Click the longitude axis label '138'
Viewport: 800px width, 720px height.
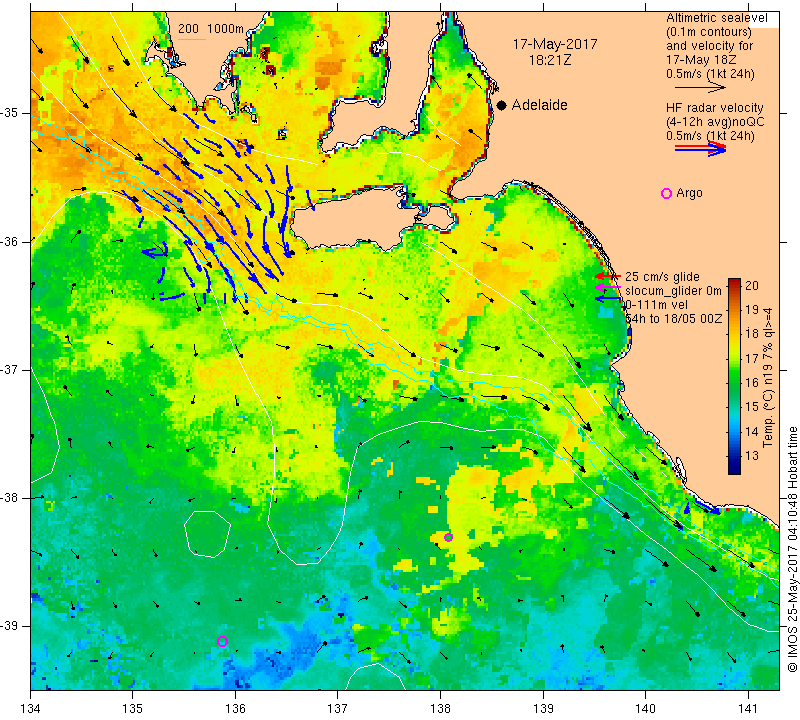pyautogui.click(x=440, y=708)
